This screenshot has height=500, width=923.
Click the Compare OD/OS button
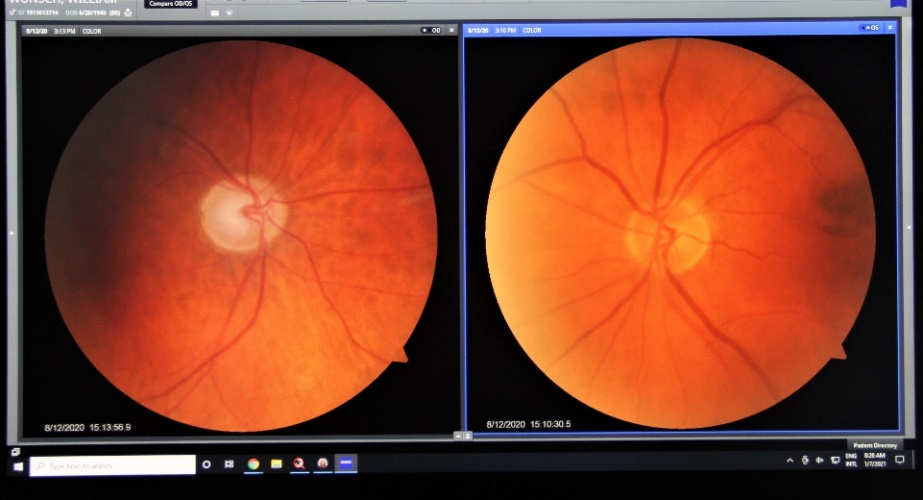pyautogui.click(x=172, y=4)
